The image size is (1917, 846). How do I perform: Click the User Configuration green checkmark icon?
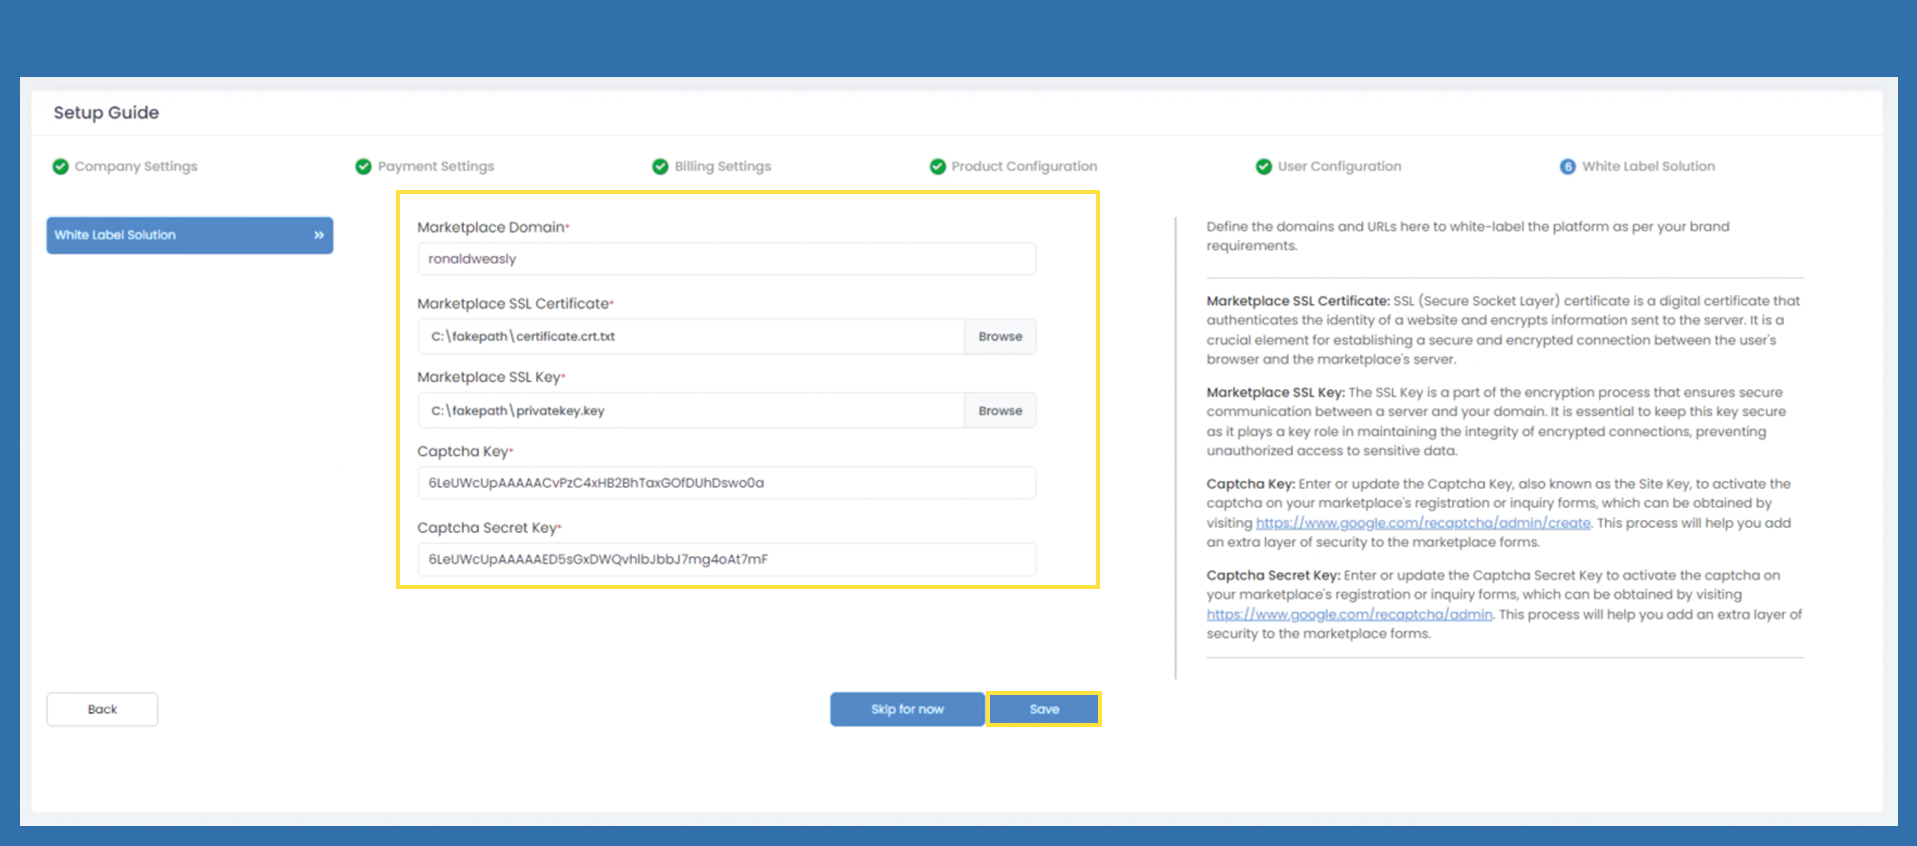(x=1264, y=167)
